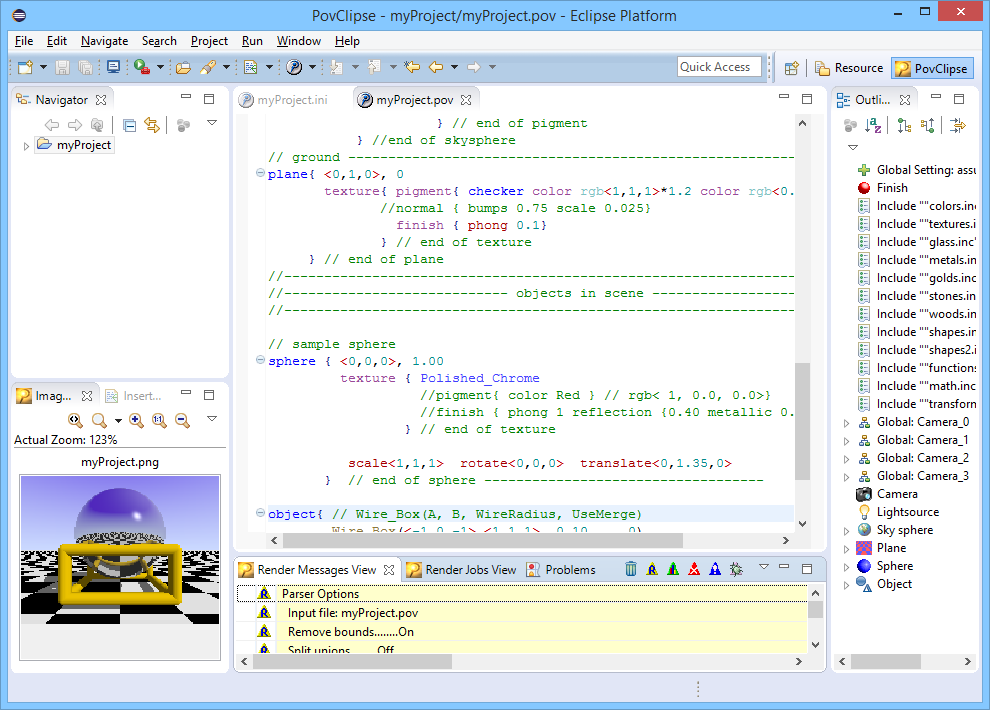Click the Outline icon with downward arrow tree
The height and width of the screenshot is (710, 990).
click(904, 126)
